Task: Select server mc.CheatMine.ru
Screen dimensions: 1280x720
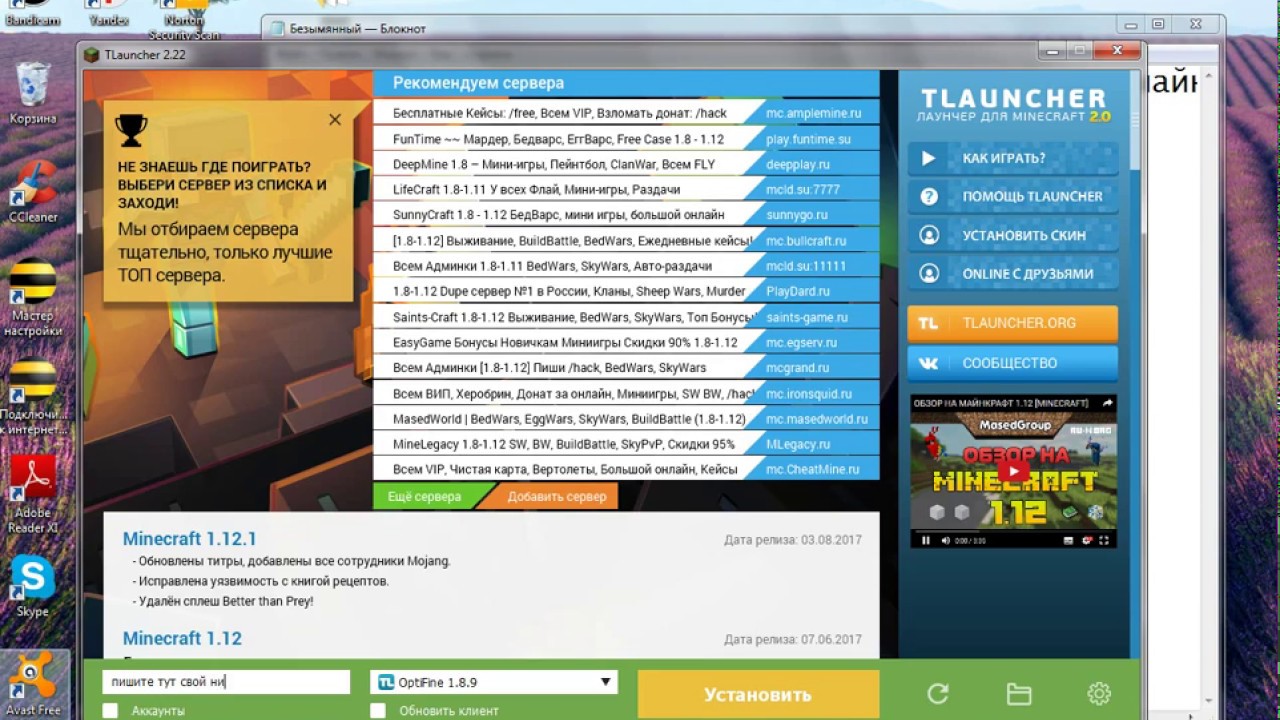Action: coord(626,469)
